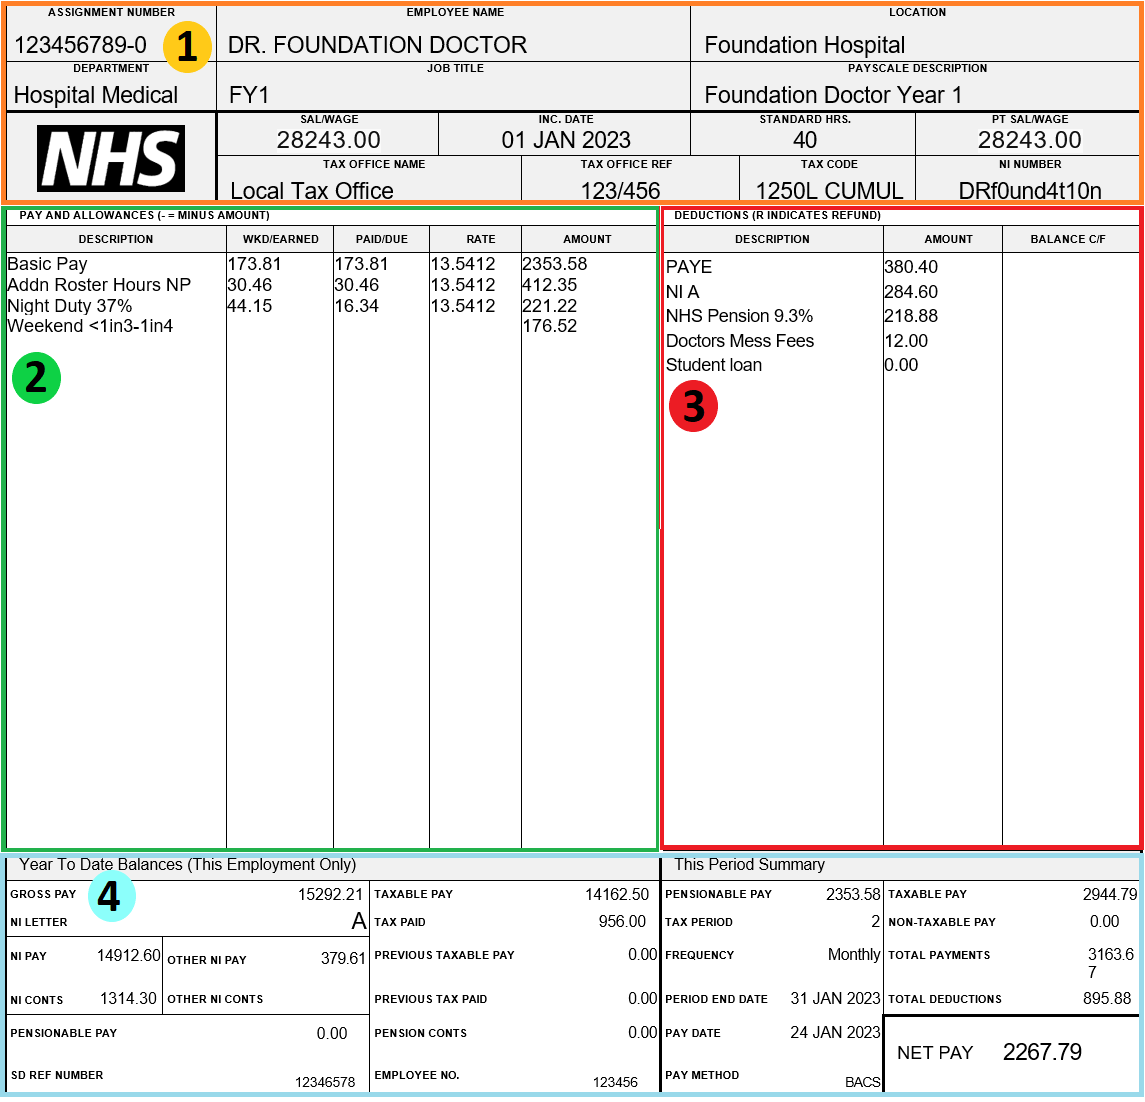Click the Tax Code 1250L CUMUL value

tap(829, 191)
